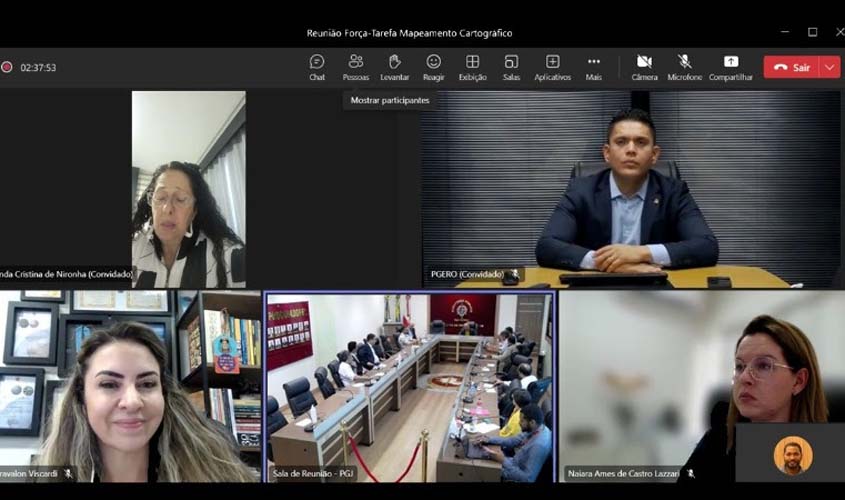The image size is (845, 500).
Task: Maximize the Teams meeting window
Action: pyautogui.click(x=812, y=32)
